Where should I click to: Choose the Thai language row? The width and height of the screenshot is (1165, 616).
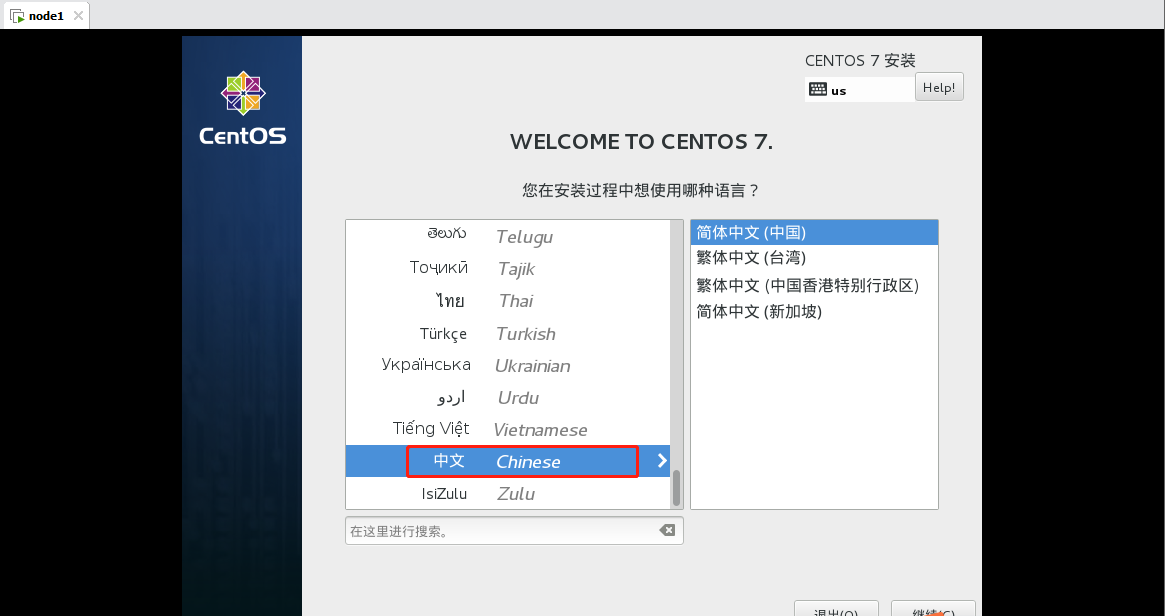click(507, 301)
